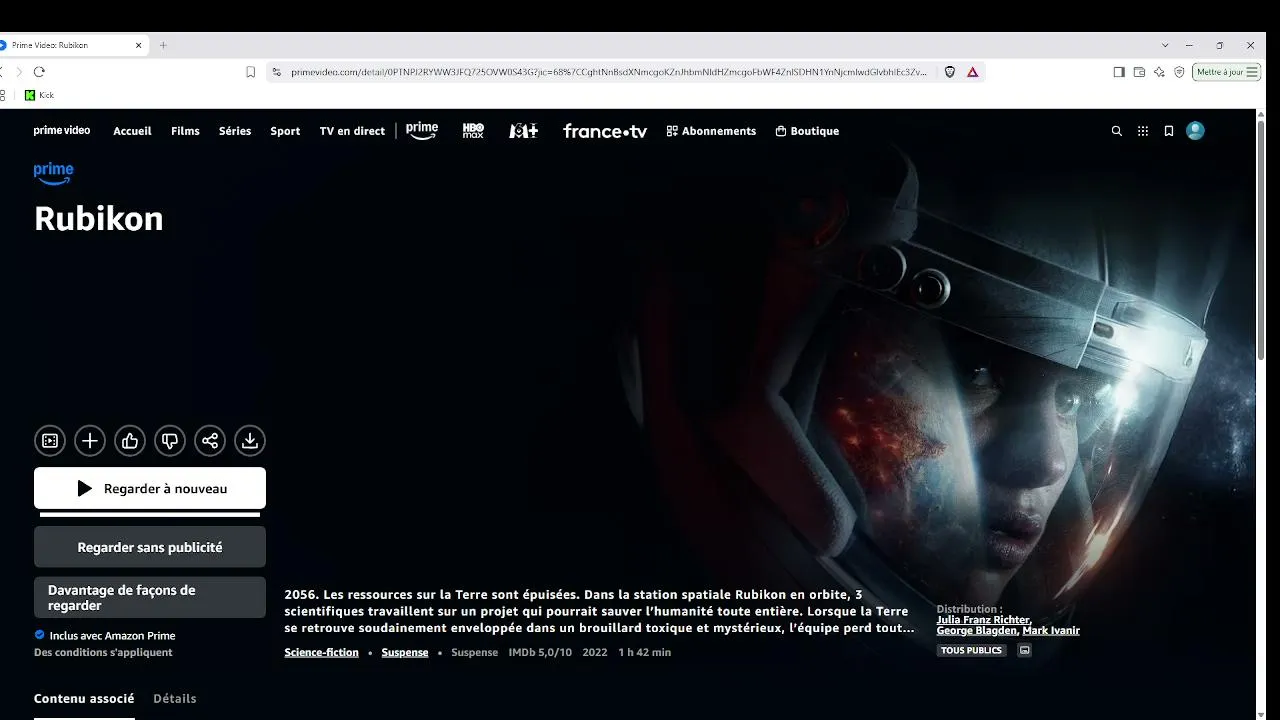Reload the page with browser refresh icon
This screenshot has height=720, width=1280.
click(39, 72)
